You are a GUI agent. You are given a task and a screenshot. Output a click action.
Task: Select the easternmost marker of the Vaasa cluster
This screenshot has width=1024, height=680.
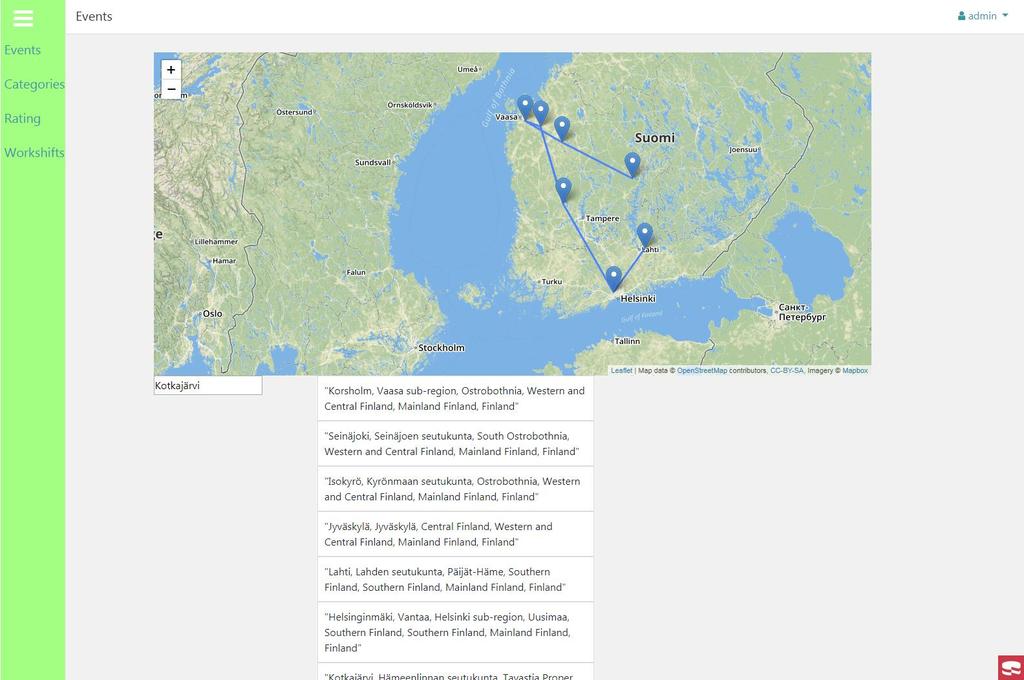coord(562,128)
